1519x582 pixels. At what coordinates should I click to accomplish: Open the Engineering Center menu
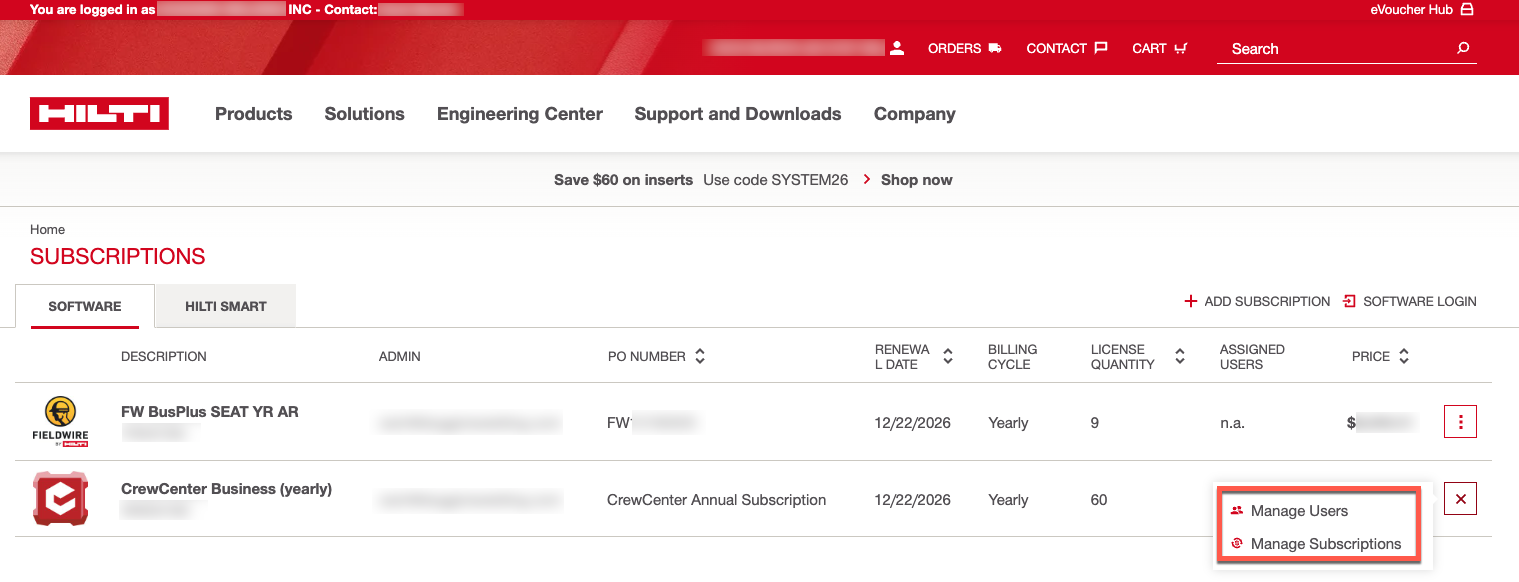[520, 114]
